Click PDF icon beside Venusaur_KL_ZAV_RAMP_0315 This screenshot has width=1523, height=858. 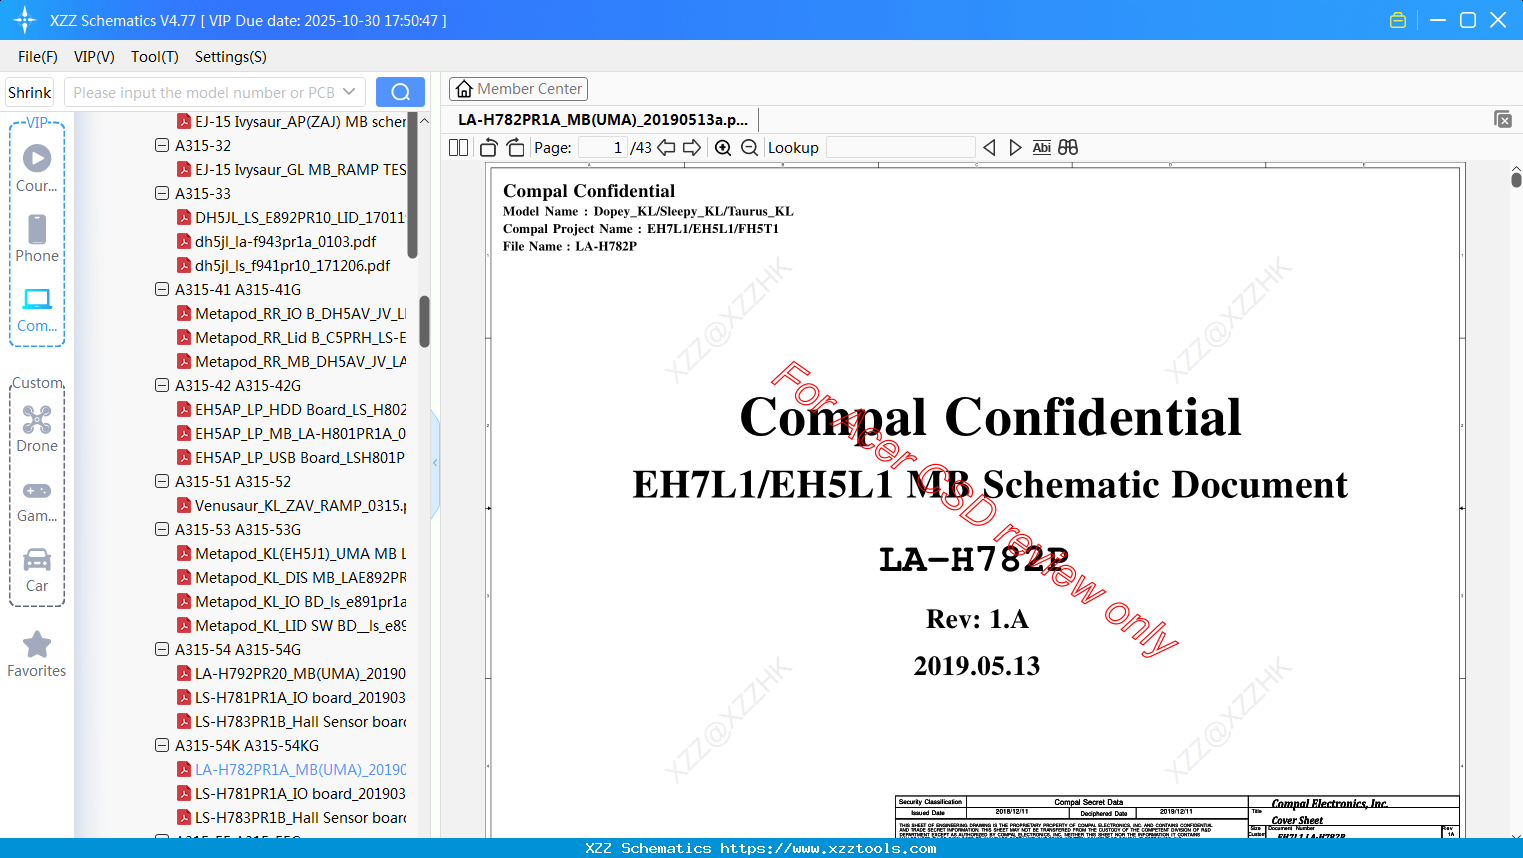coord(184,505)
